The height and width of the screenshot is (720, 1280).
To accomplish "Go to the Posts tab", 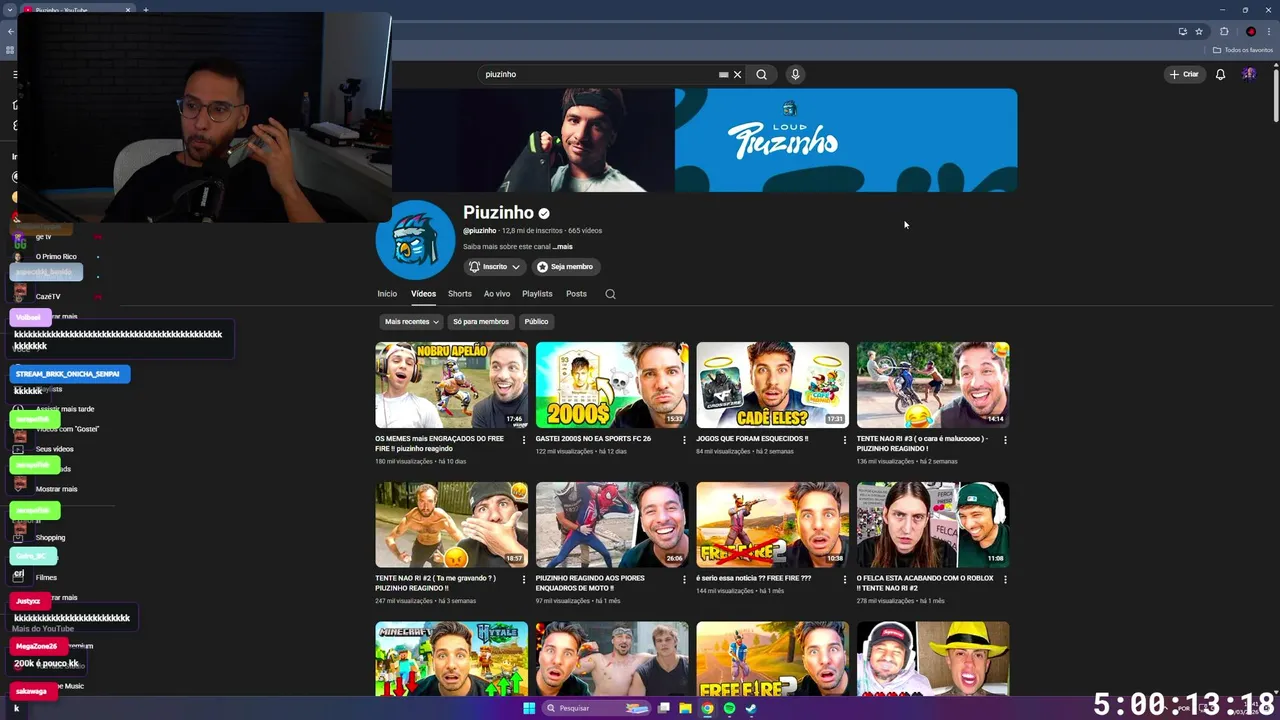I will coord(576,294).
